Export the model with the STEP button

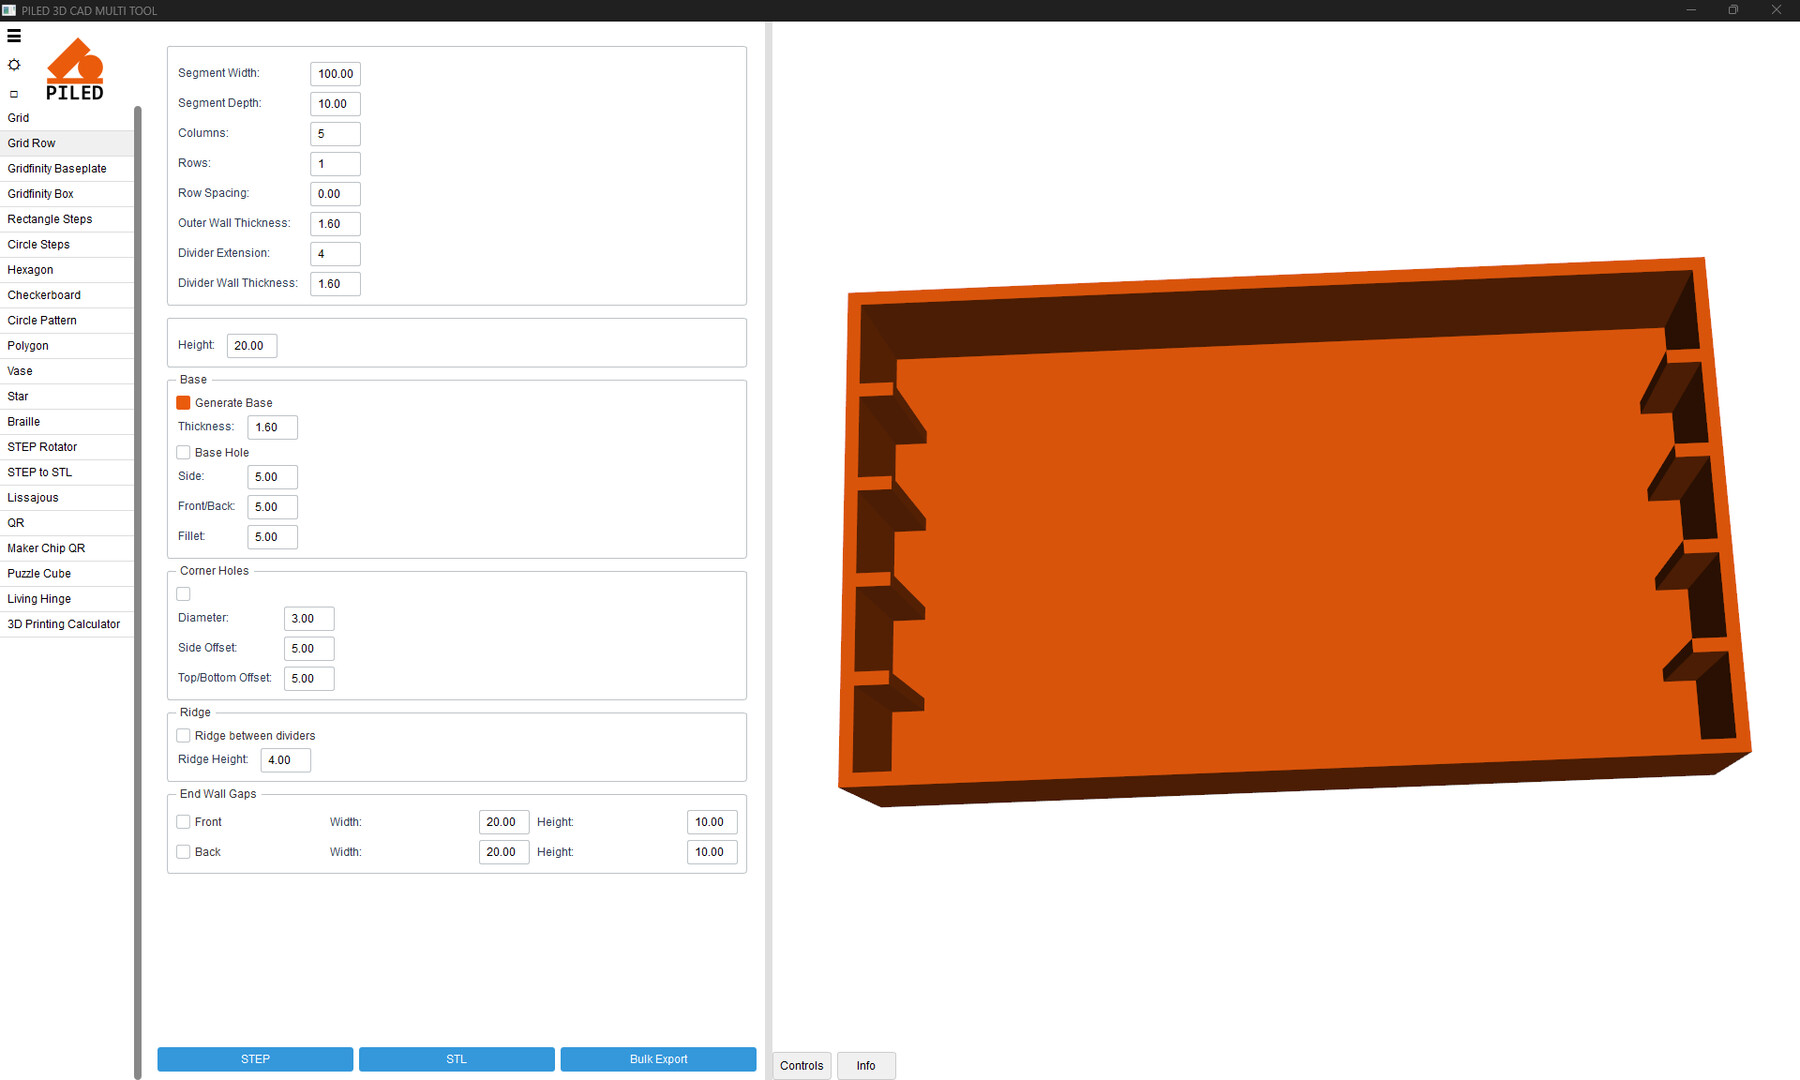[255, 1059]
